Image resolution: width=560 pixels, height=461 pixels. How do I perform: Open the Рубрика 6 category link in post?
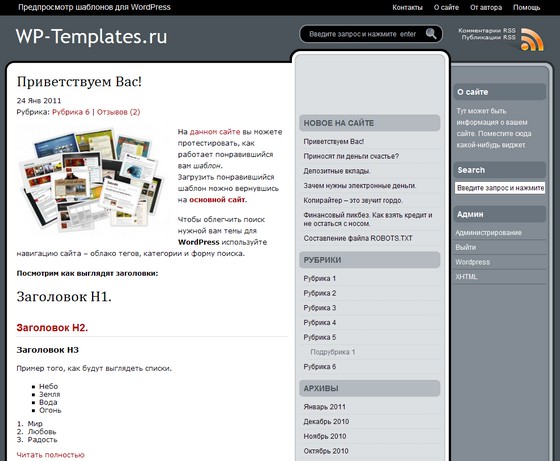pyautogui.click(x=71, y=112)
